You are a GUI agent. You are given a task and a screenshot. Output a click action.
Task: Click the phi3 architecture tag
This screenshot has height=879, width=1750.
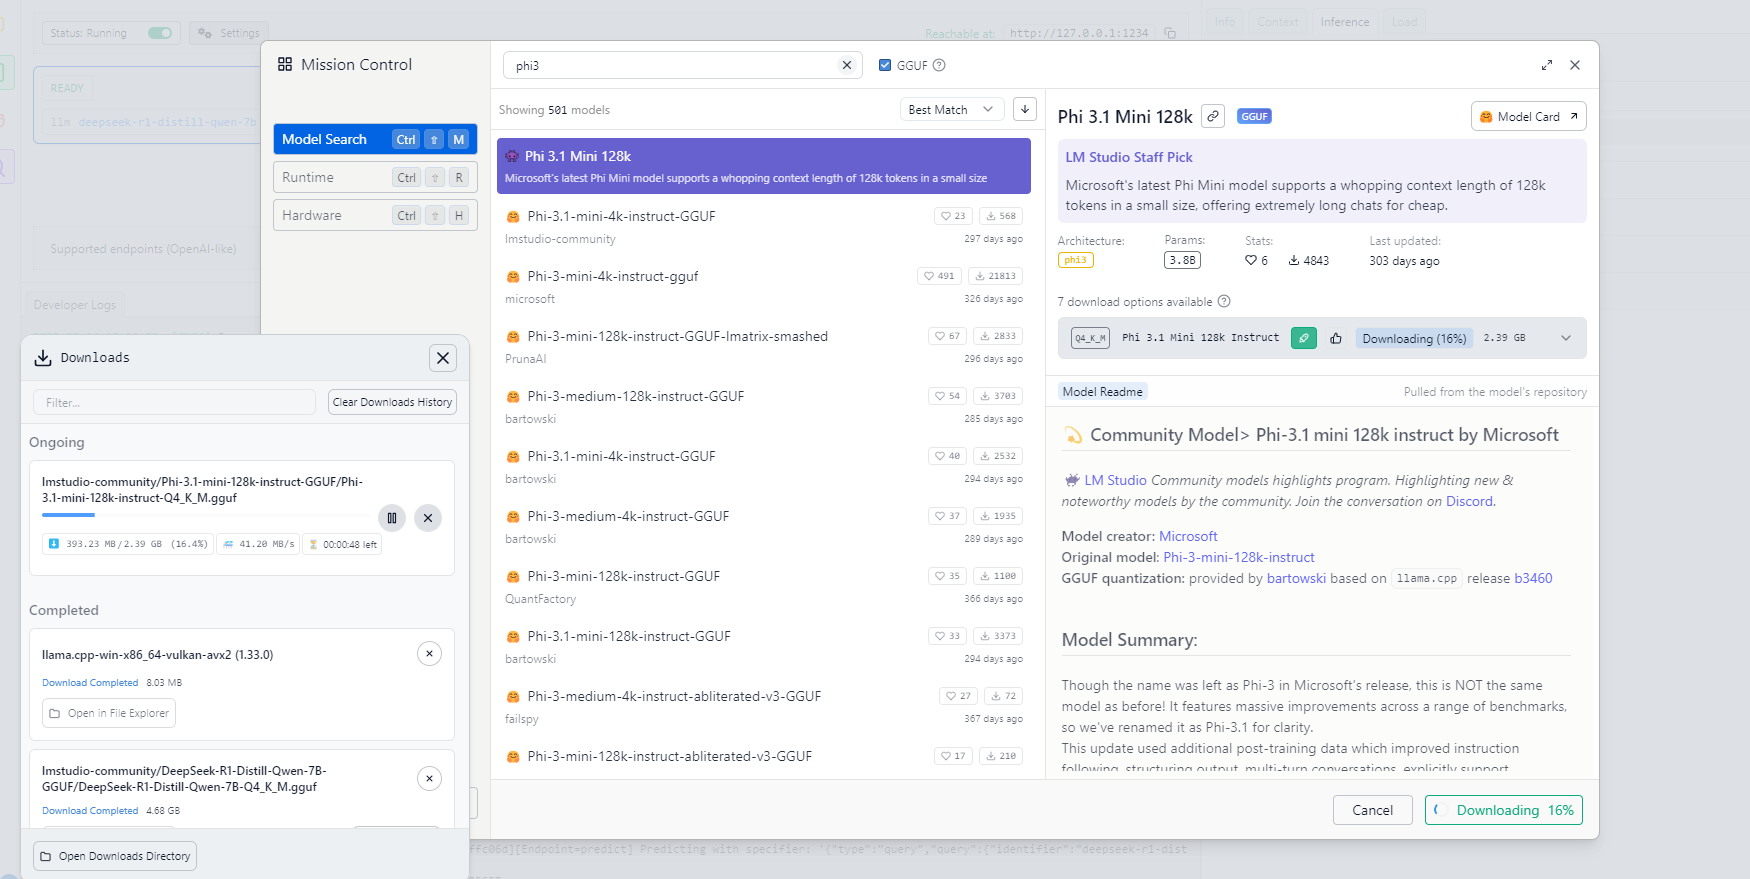(x=1076, y=260)
